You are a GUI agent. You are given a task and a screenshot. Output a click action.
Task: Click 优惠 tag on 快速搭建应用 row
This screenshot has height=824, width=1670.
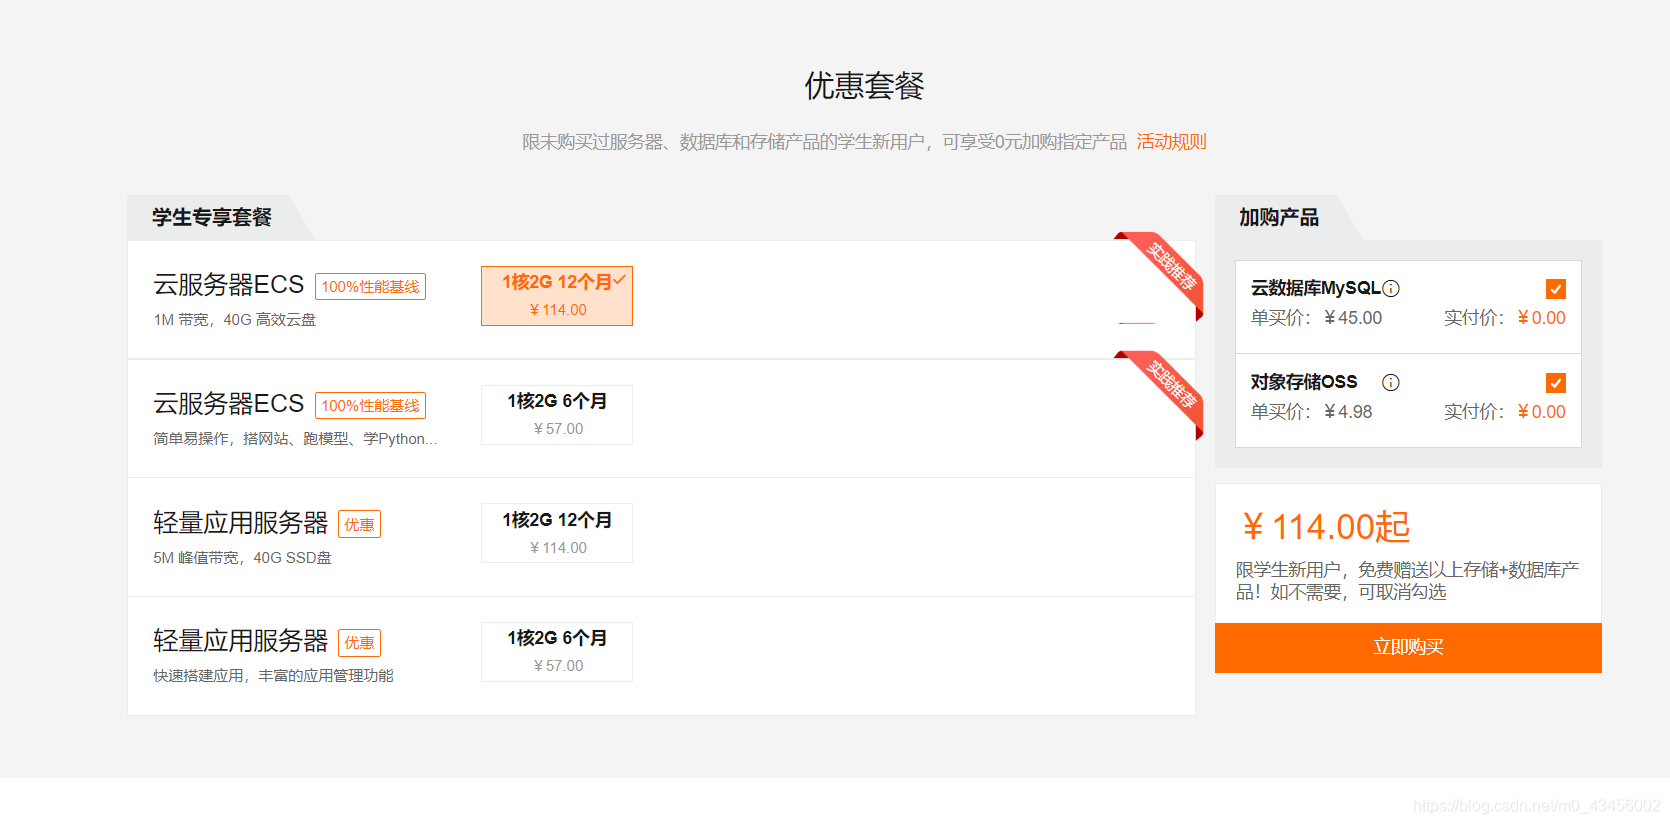click(x=359, y=643)
